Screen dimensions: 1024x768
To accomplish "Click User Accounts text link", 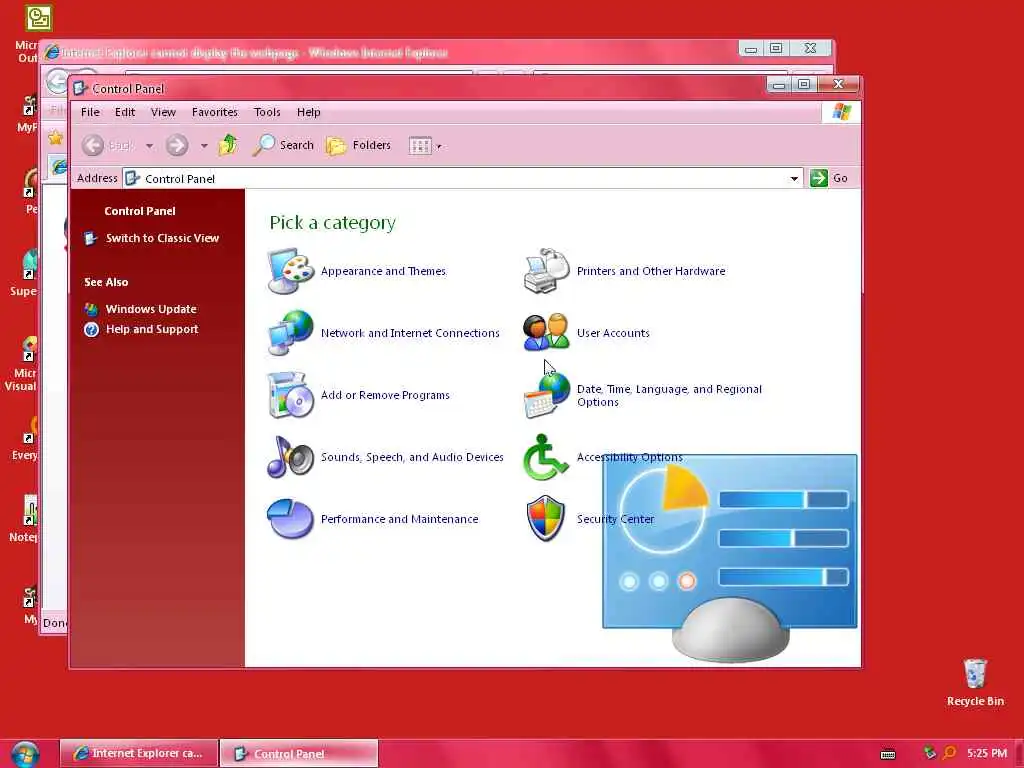I will [x=613, y=333].
